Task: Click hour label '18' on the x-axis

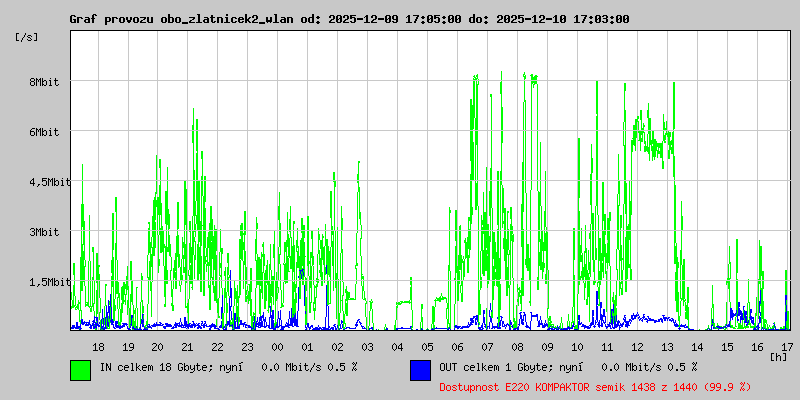Action: [x=98, y=347]
